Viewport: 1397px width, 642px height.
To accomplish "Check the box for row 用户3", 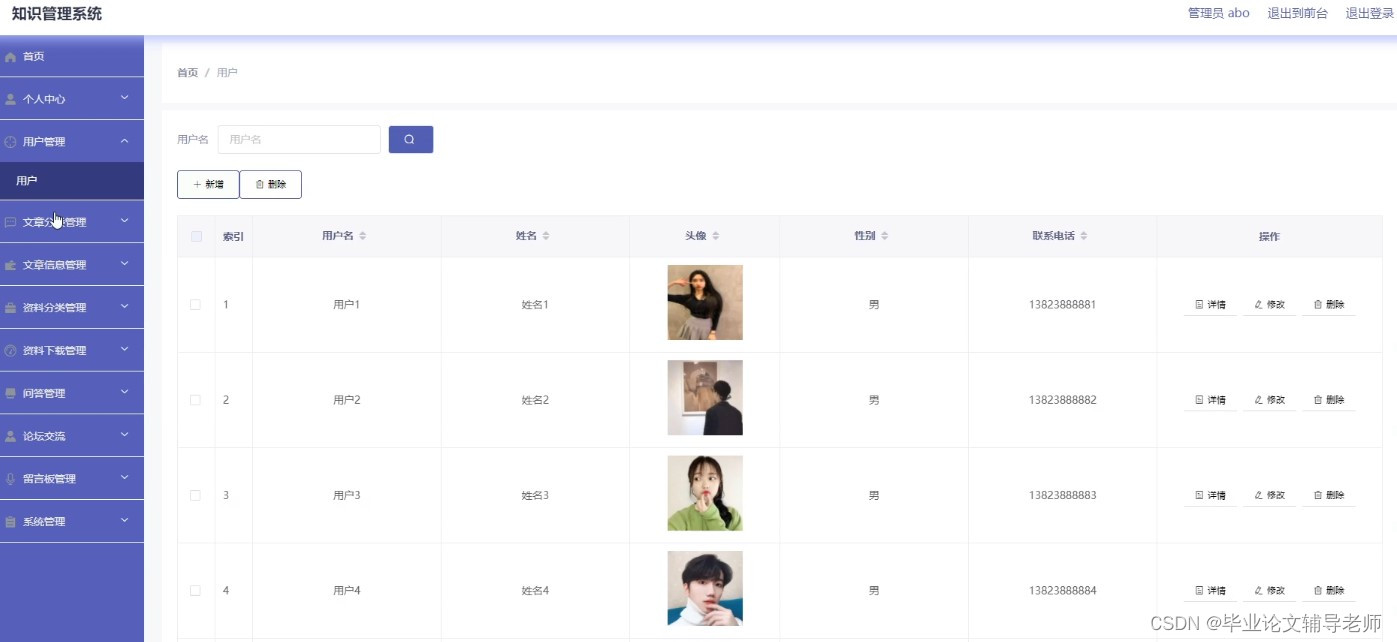I will click(196, 495).
